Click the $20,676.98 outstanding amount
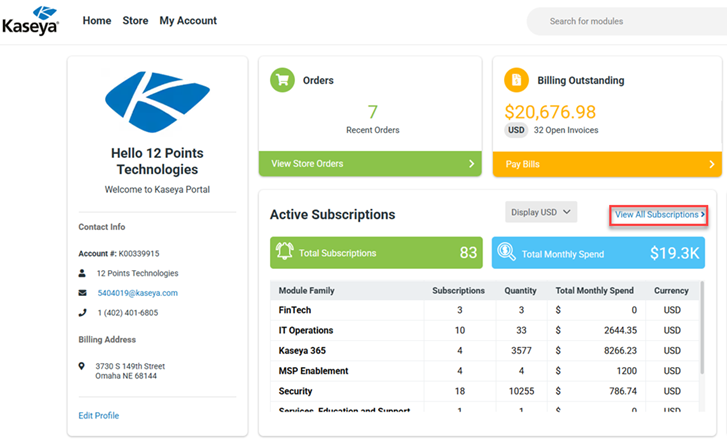727x440 pixels. tap(550, 112)
